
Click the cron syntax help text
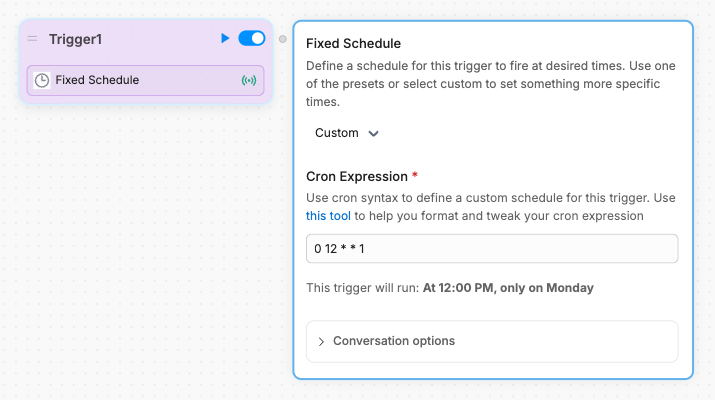tap(490, 198)
